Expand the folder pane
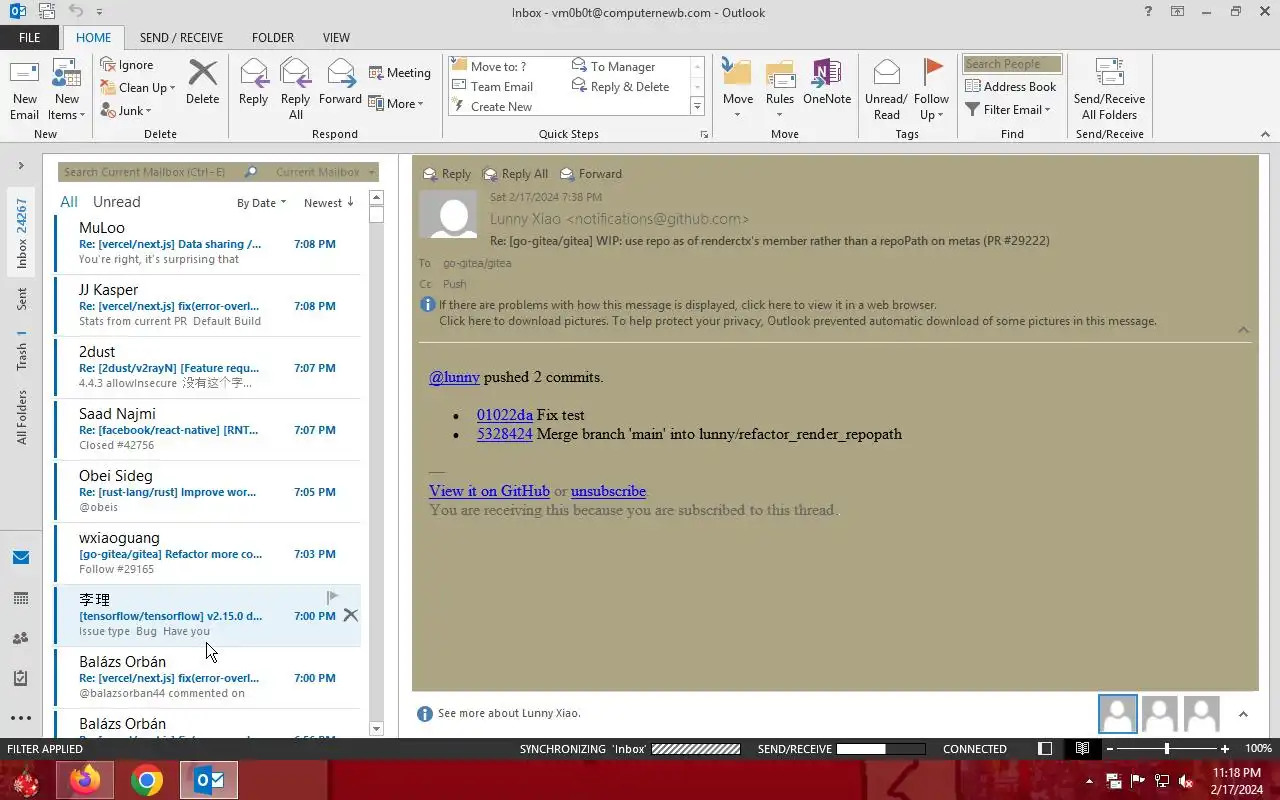1280x800 pixels. tap(20, 165)
